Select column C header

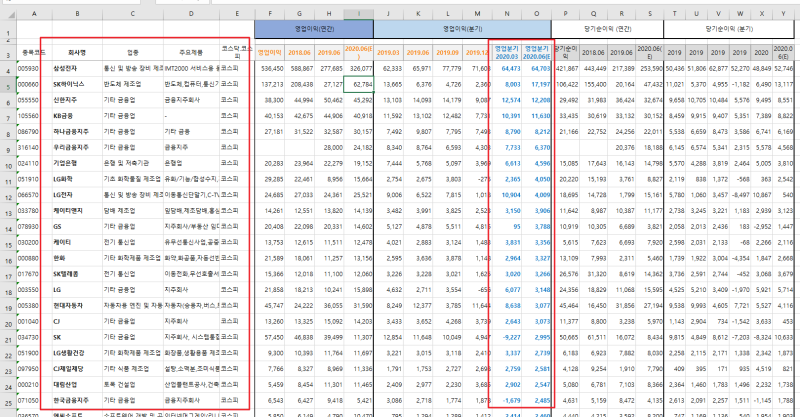[x=133, y=14]
